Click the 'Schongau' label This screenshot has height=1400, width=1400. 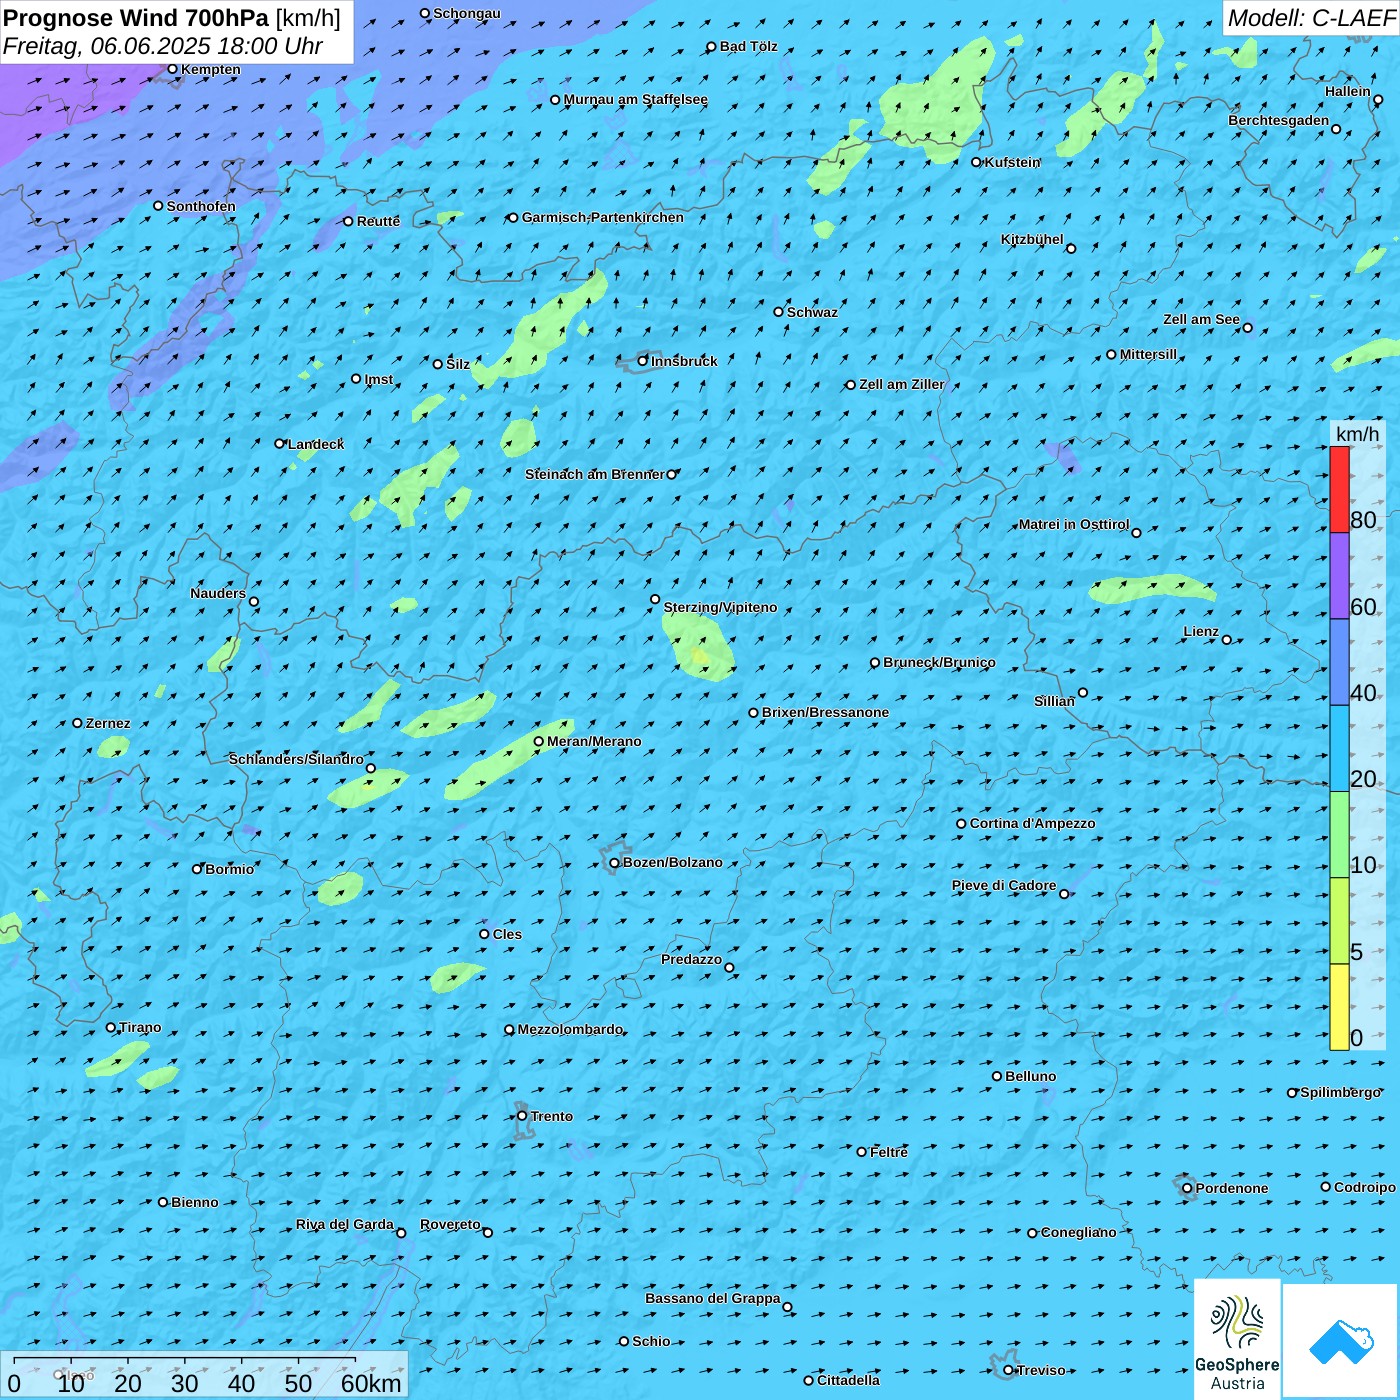click(467, 13)
